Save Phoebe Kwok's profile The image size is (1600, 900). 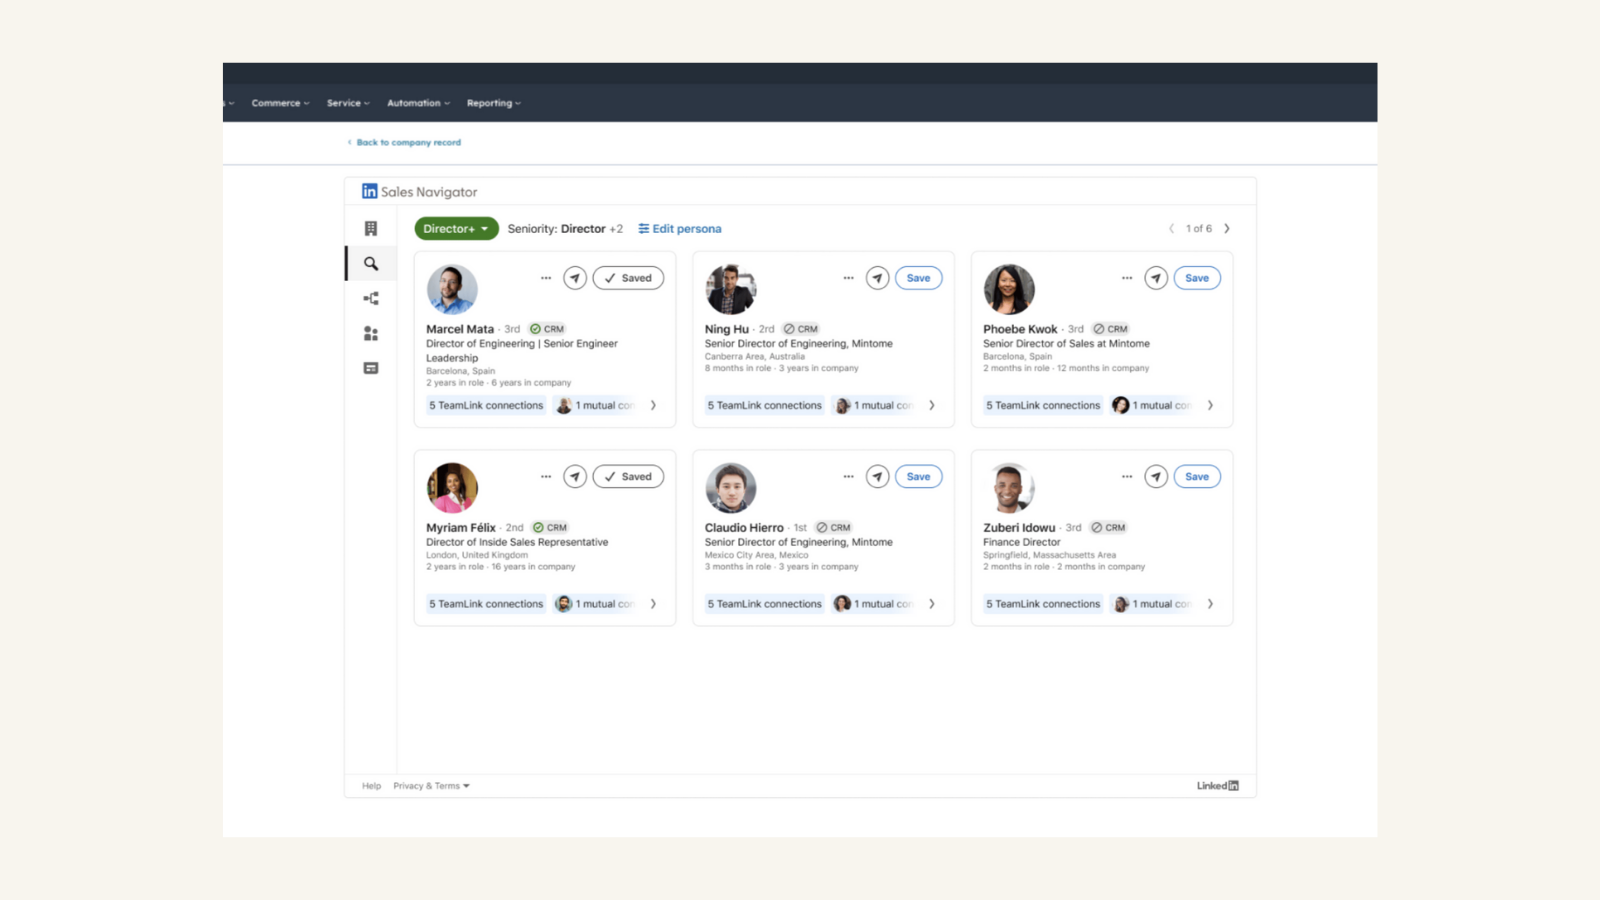(x=1197, y=278)
